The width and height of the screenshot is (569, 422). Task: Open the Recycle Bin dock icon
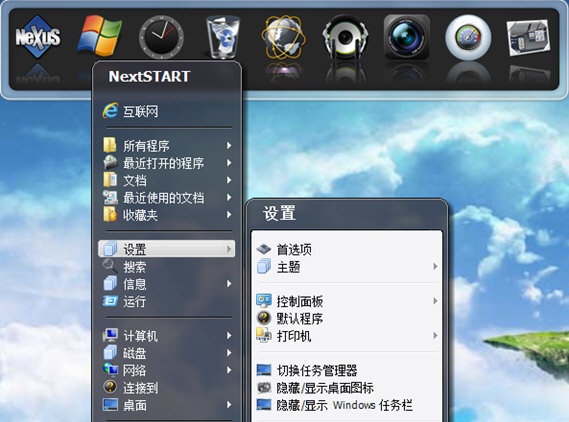coord(223,37)
